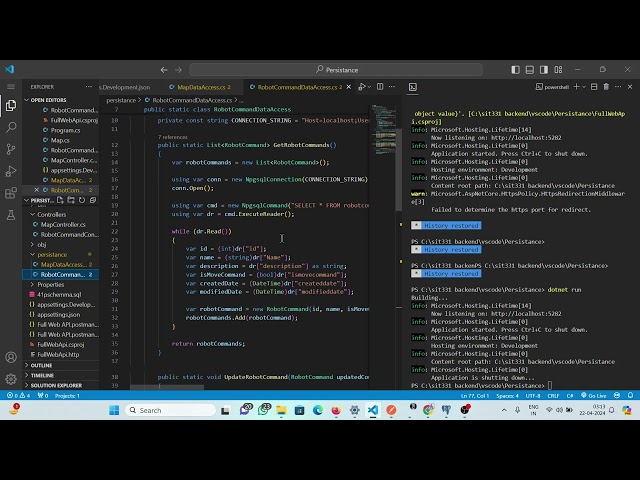
Task: Open the Accounts menu in activity bar
Action: pyautogui.click(x=11, y=357)
